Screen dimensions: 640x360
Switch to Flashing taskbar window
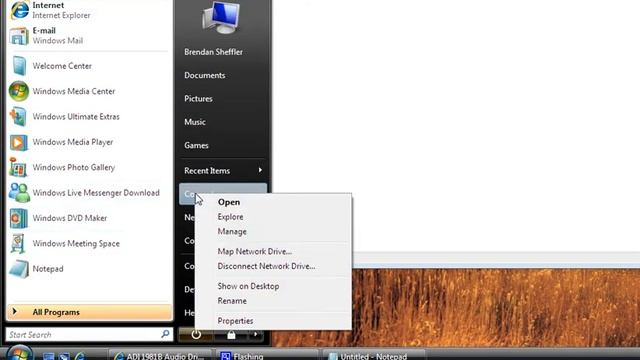(267, 355)
